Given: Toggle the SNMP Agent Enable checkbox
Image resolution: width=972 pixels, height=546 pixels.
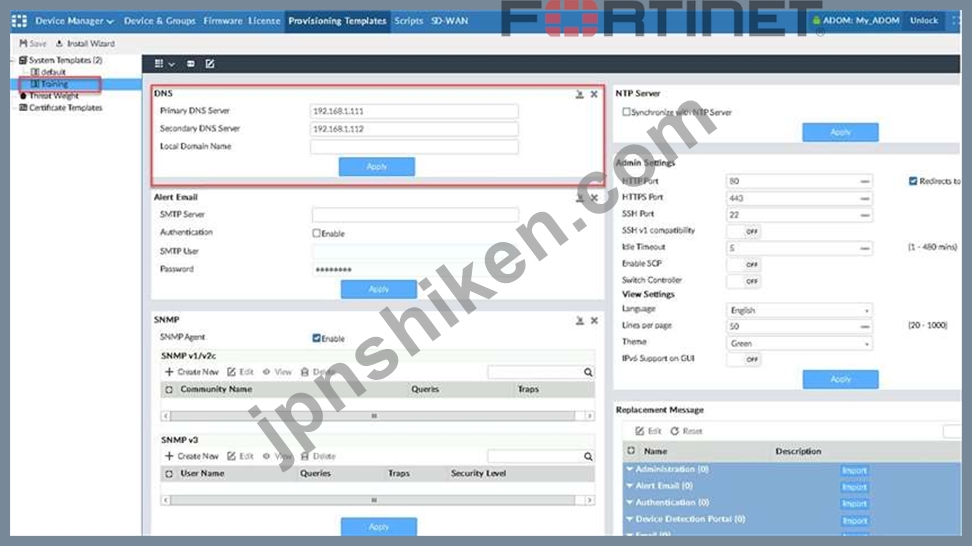Looking at the screenshot, I should pyautogui.click(x=316, y=338).
